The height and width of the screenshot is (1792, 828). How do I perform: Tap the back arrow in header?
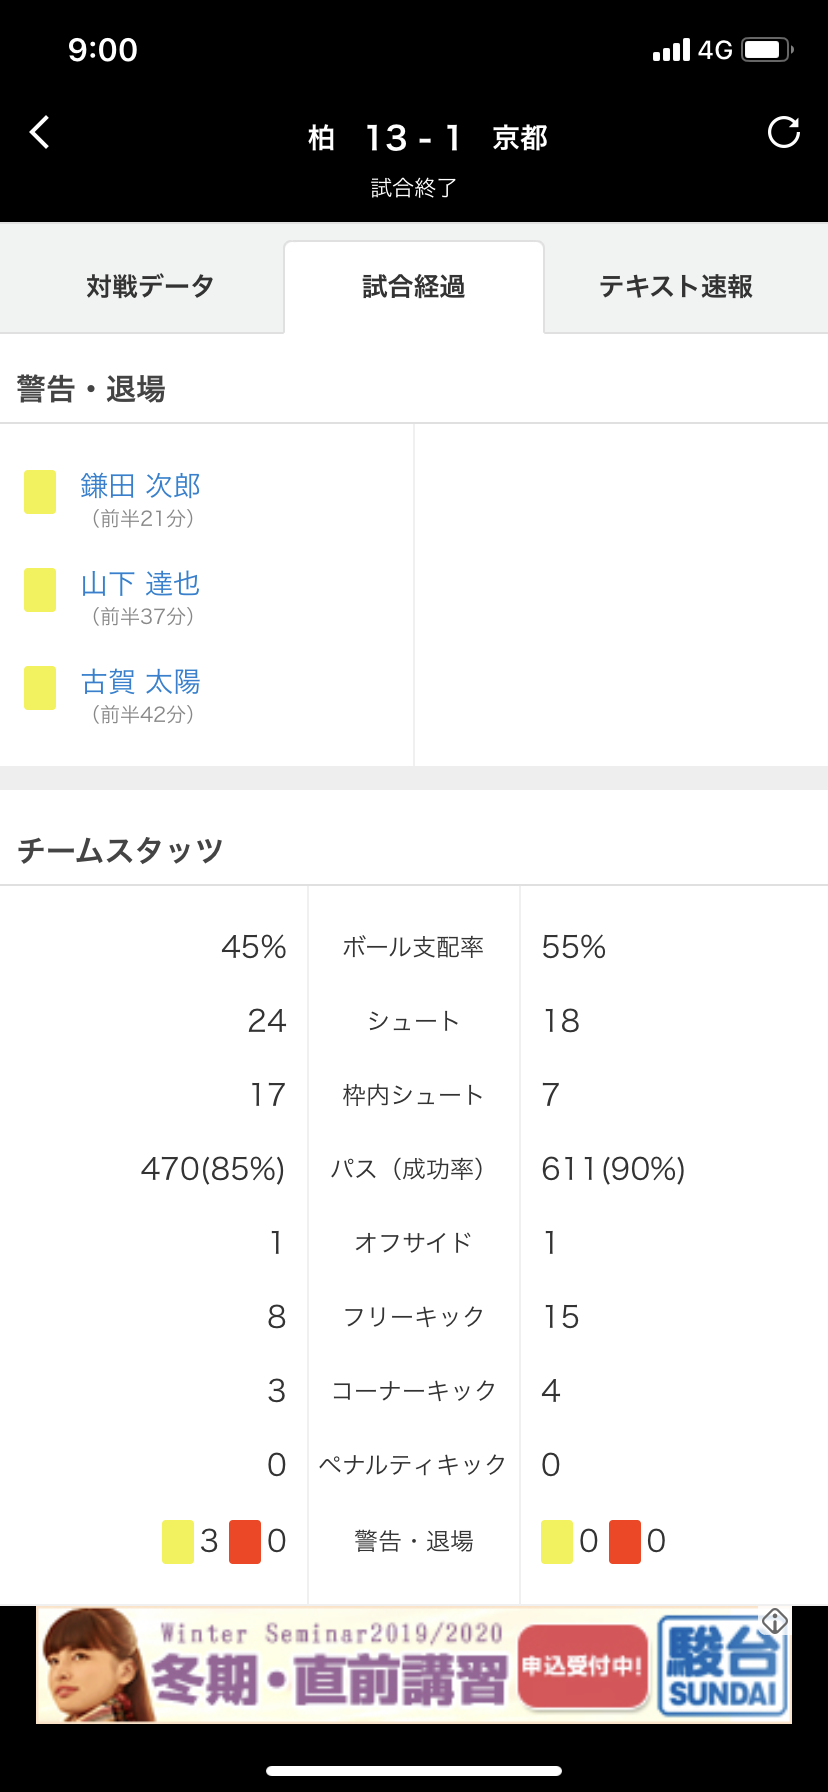[40, 132]
